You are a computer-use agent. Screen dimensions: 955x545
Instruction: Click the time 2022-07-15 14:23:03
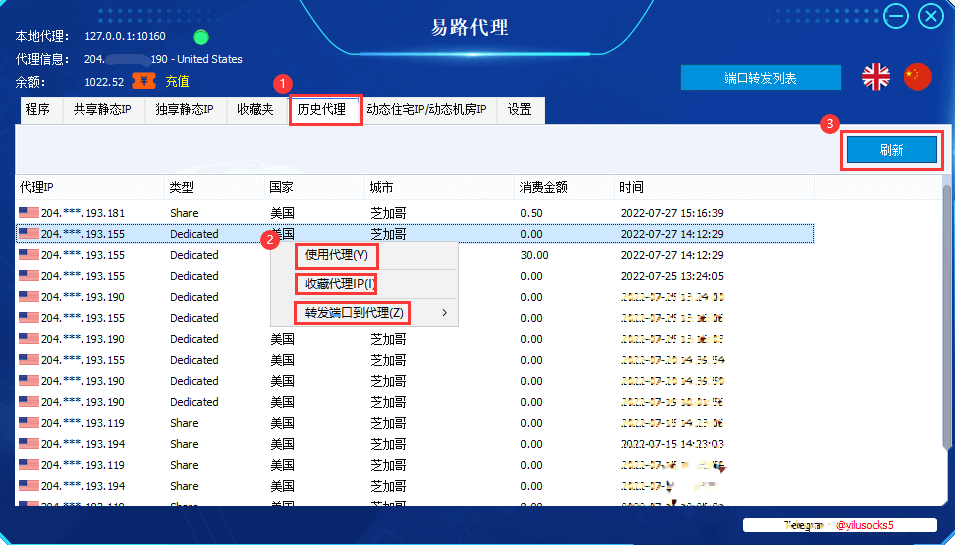(x=672, y=445)
